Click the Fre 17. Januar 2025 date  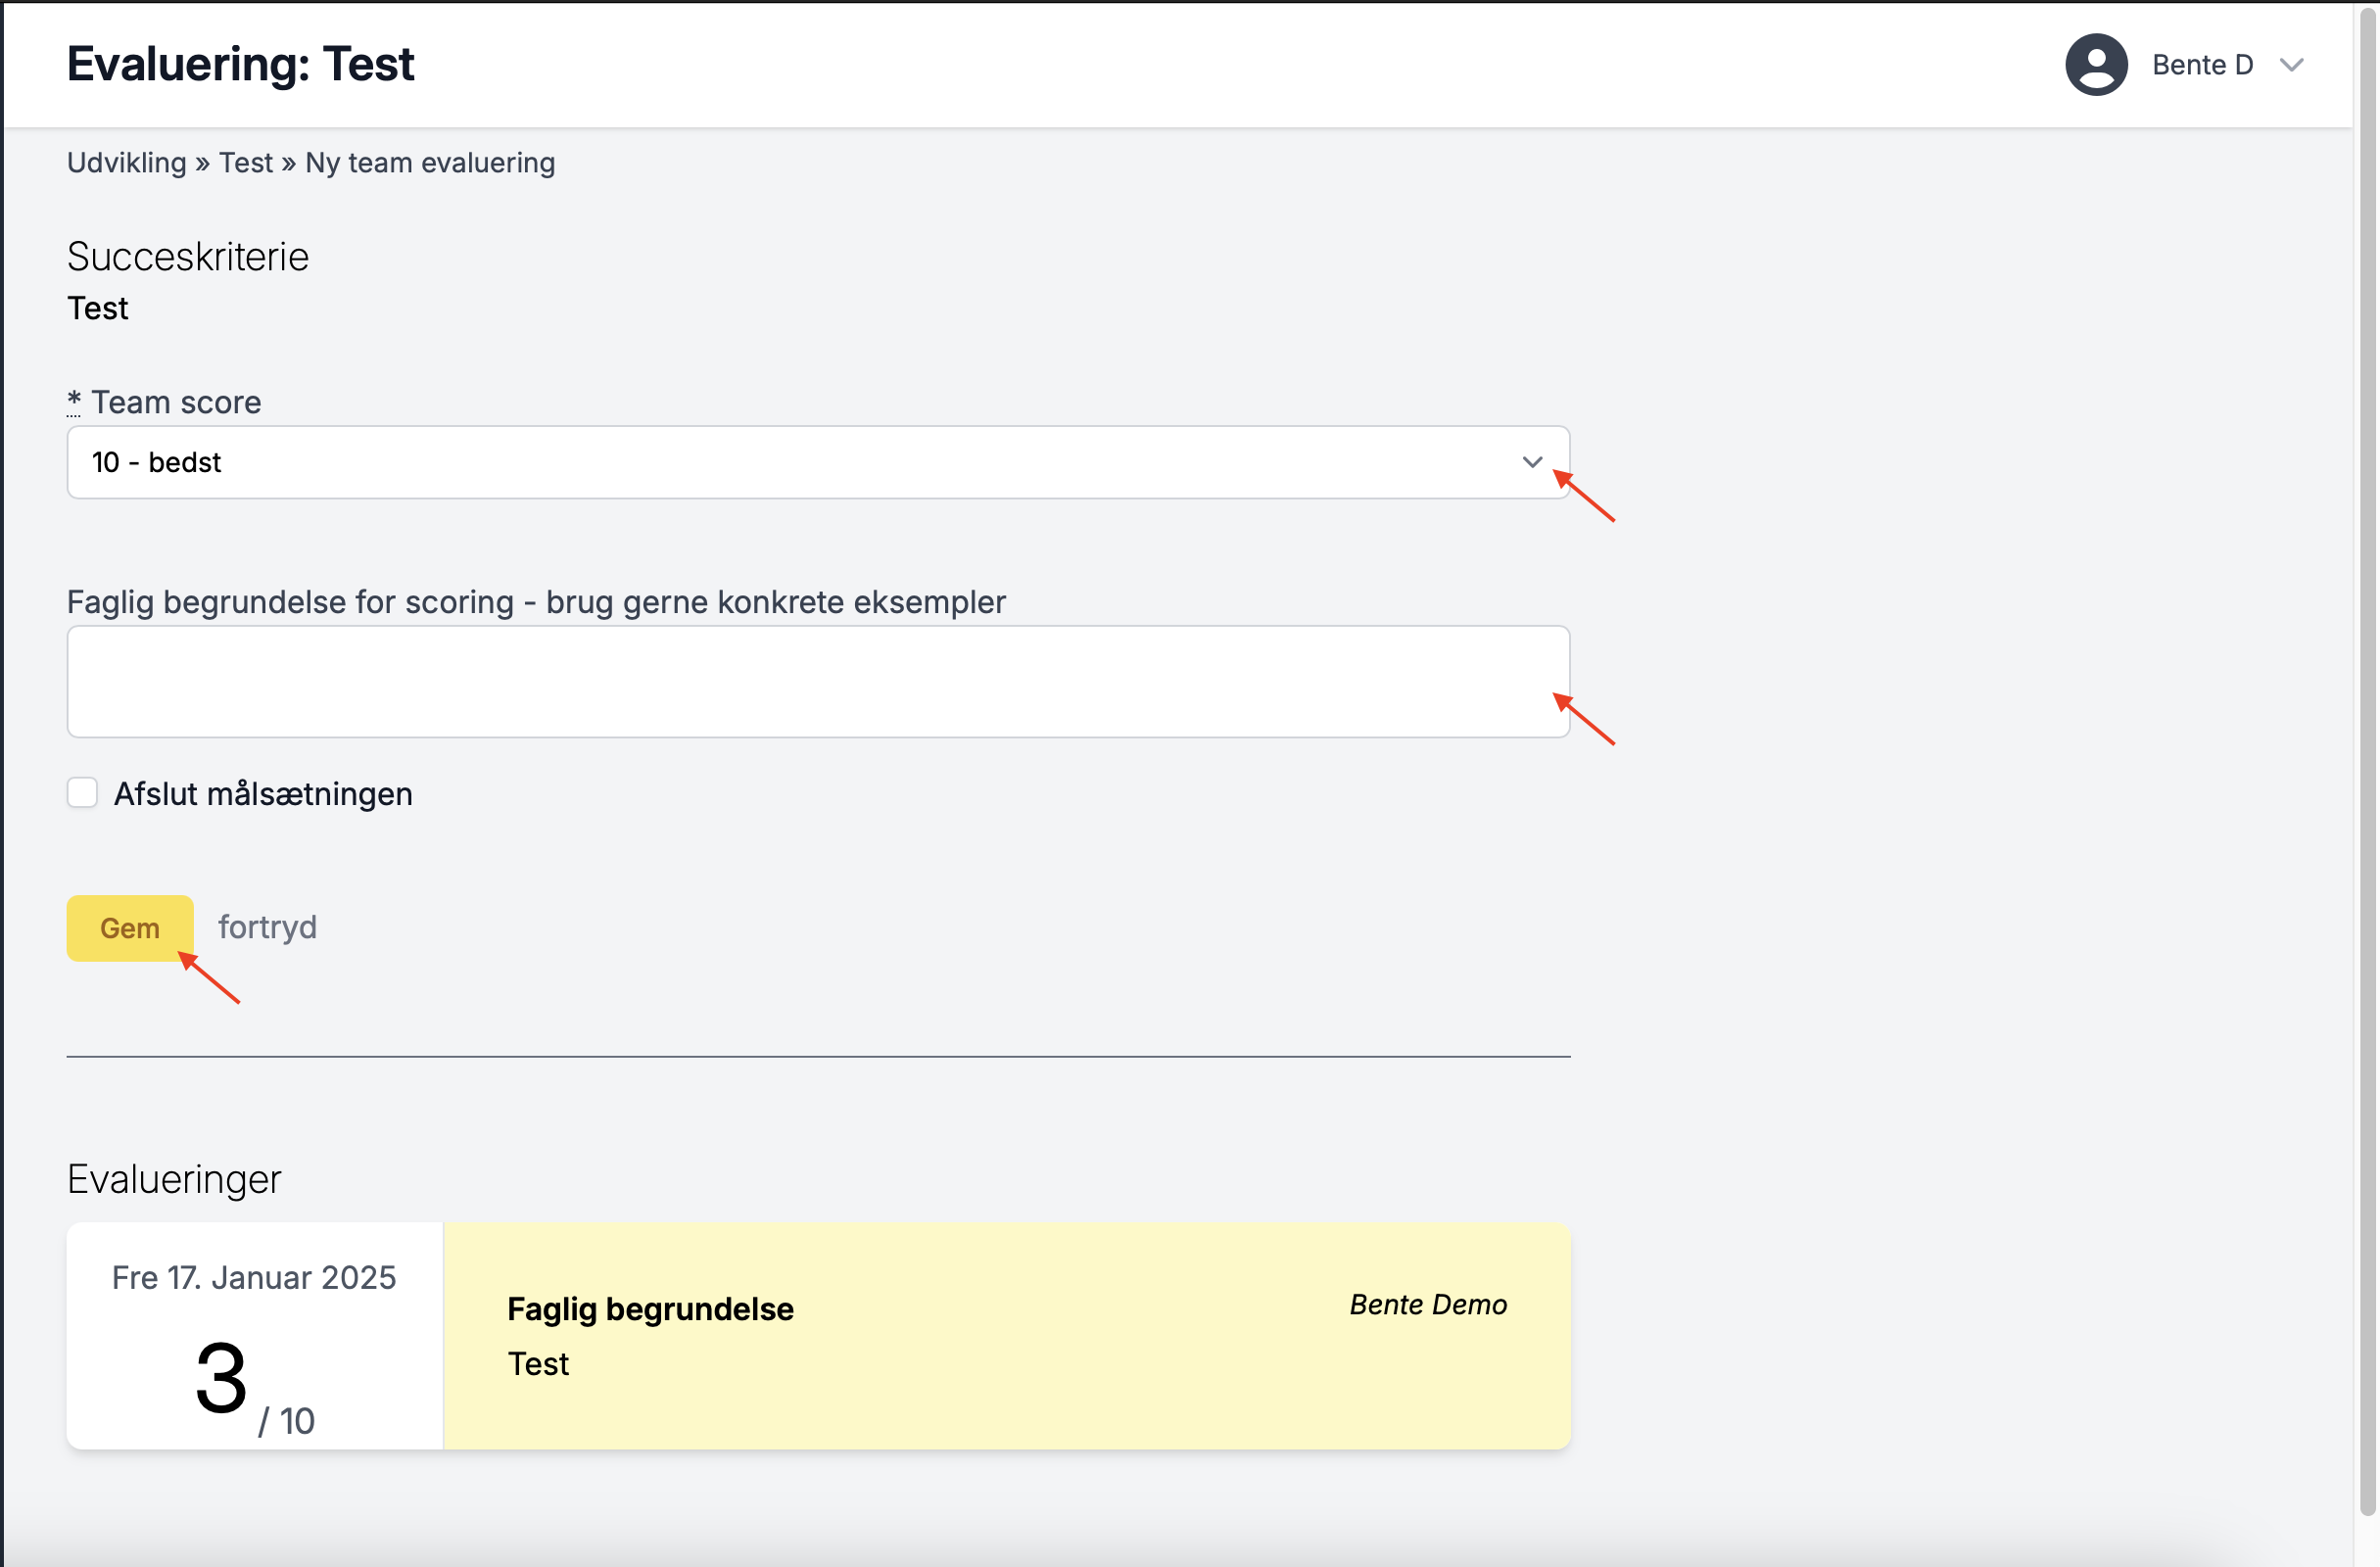point(254,1277)
